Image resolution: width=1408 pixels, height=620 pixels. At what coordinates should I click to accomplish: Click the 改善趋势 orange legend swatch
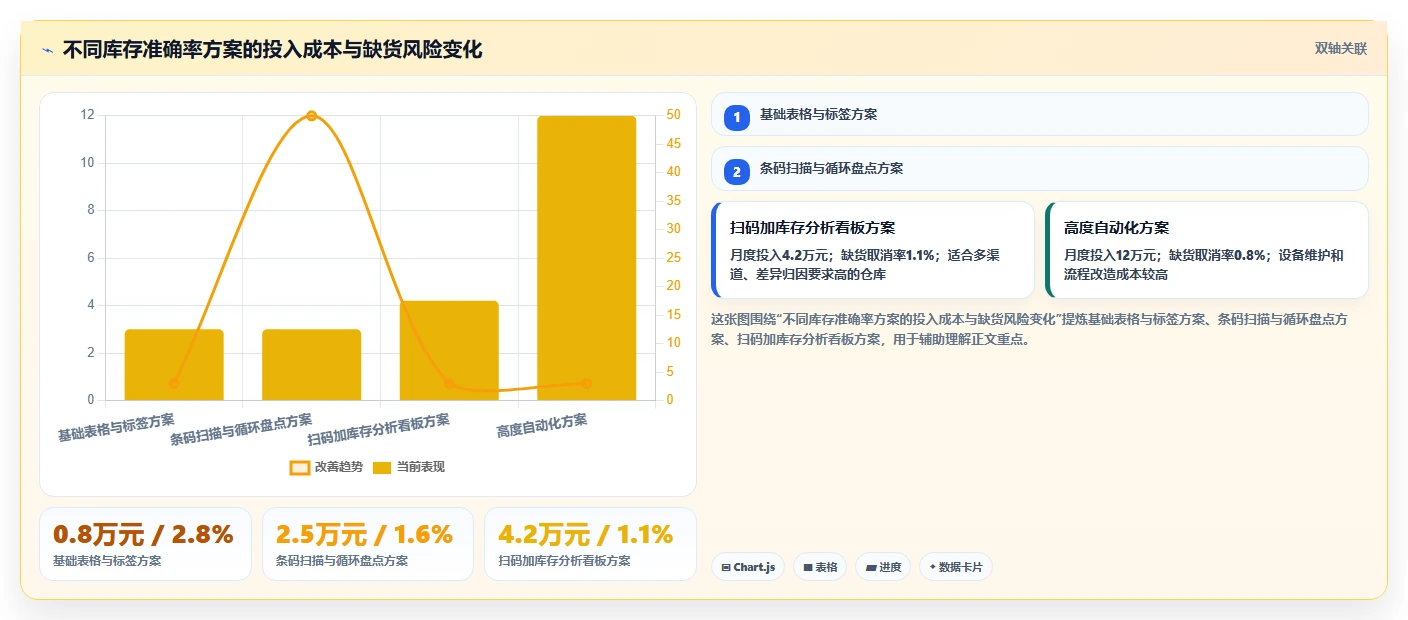coord(300,467)
